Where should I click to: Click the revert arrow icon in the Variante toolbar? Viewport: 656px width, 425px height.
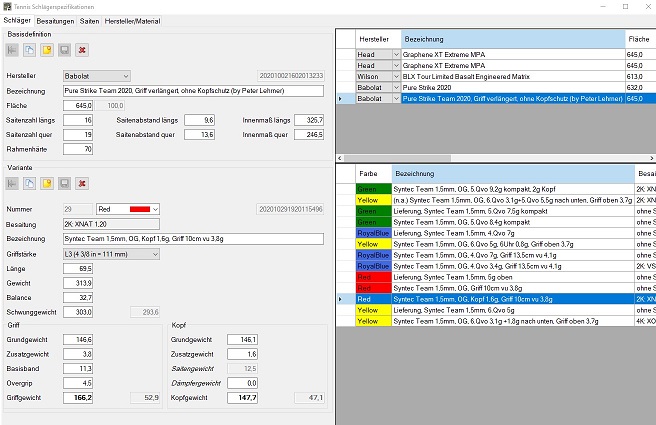13,183
